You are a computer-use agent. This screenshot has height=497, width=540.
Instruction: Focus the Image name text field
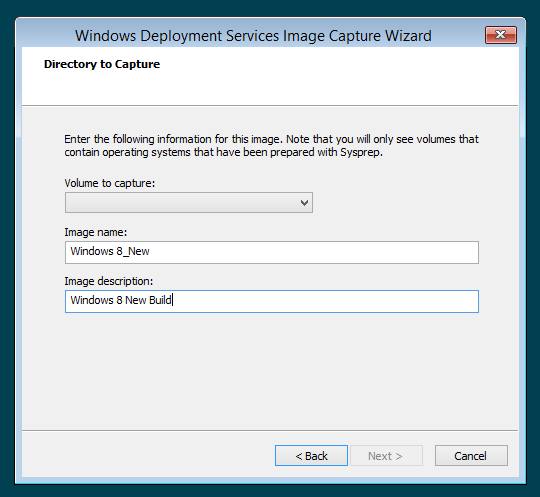[272, 252]
